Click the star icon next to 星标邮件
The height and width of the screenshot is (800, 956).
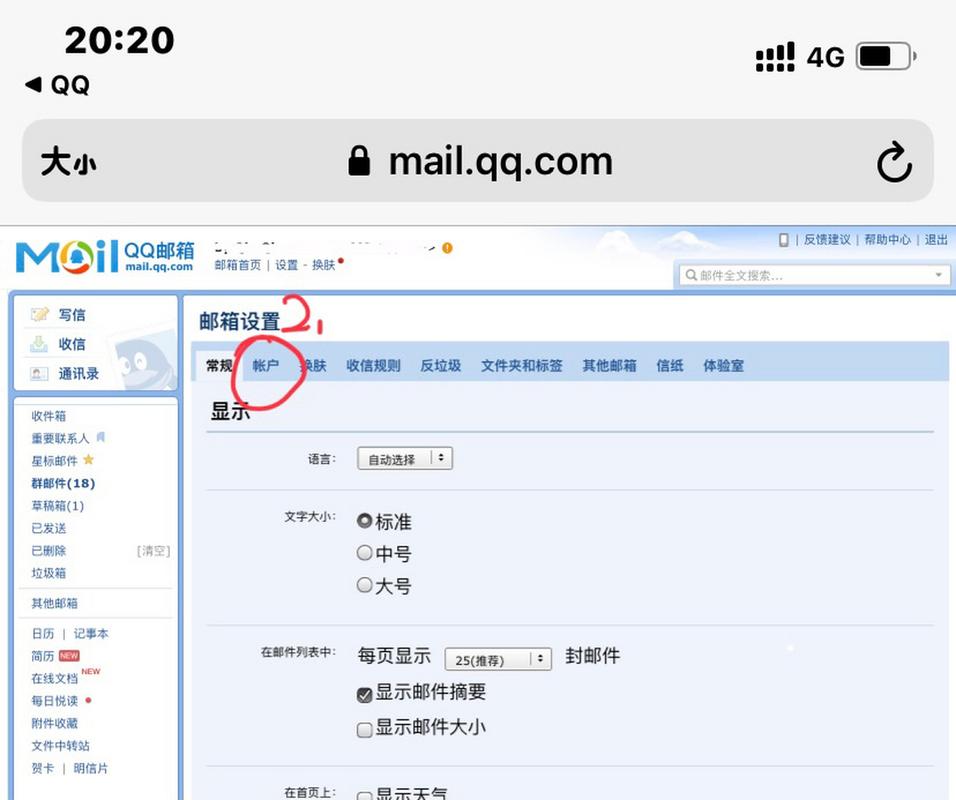pyautogui.click(x=88, y=460)
